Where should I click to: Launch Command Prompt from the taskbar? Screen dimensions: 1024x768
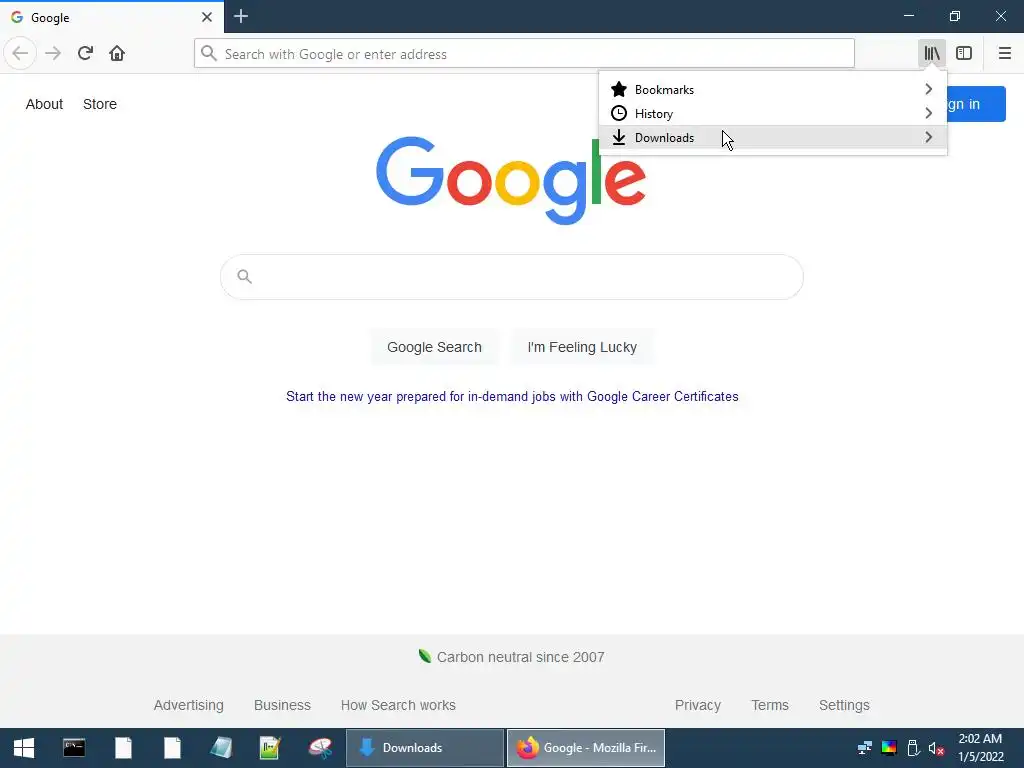[x=74, y=748]
